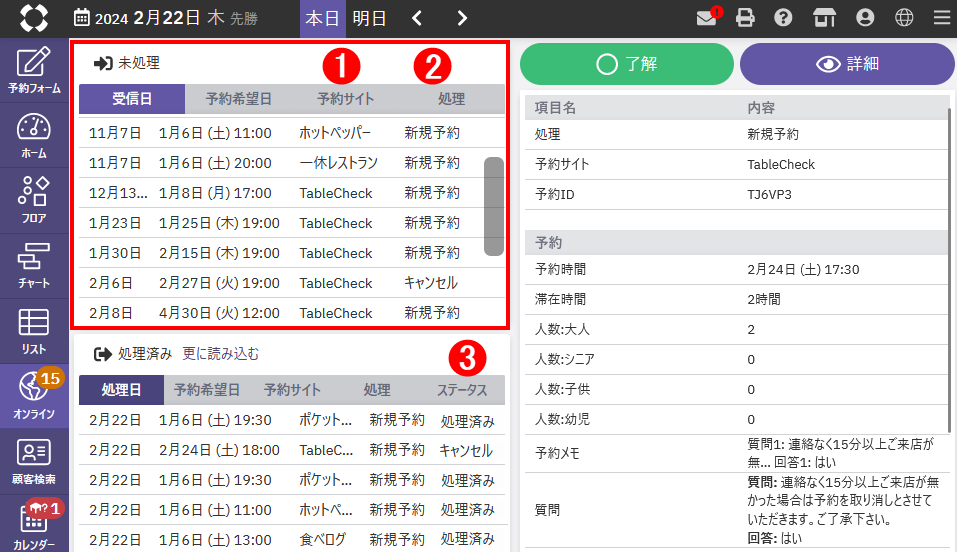
Task: Click the 詳細 button with eye icon
Action: [847, 64]
